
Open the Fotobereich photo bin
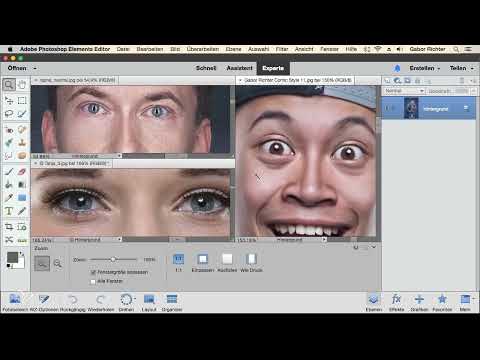[15, 303]
